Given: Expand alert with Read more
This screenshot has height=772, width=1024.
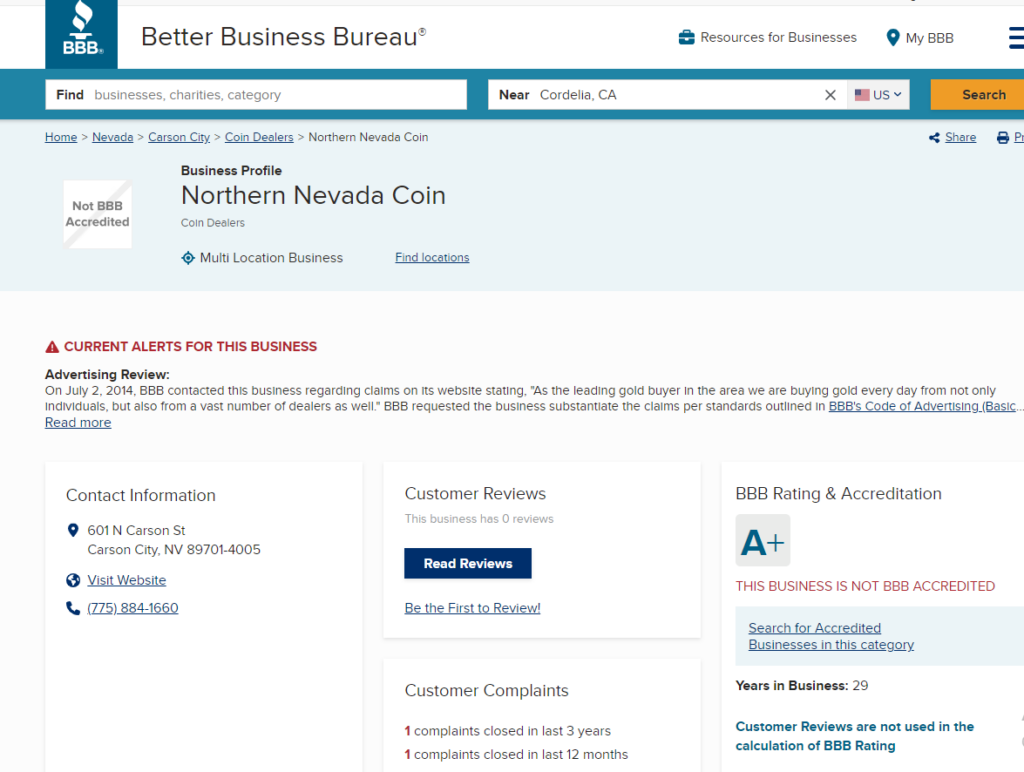Looking at the screenshot, I should pyautogui.click(x=78, y=423).
